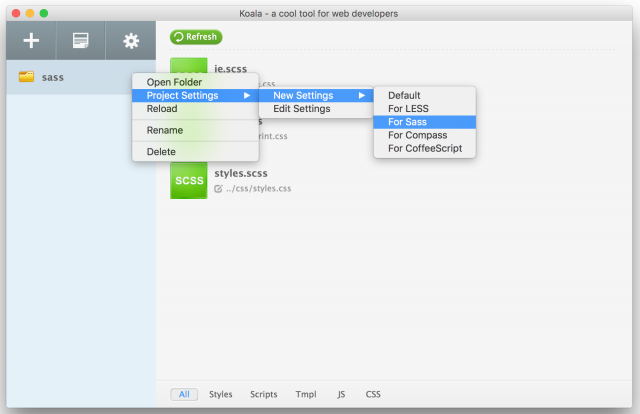Choose Rename from the context menu
The image size is (640, 414).
click(165, 130)
